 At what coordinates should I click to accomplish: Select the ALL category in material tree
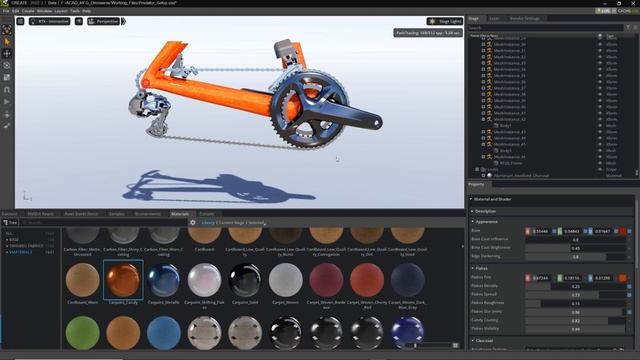point(9,234)
